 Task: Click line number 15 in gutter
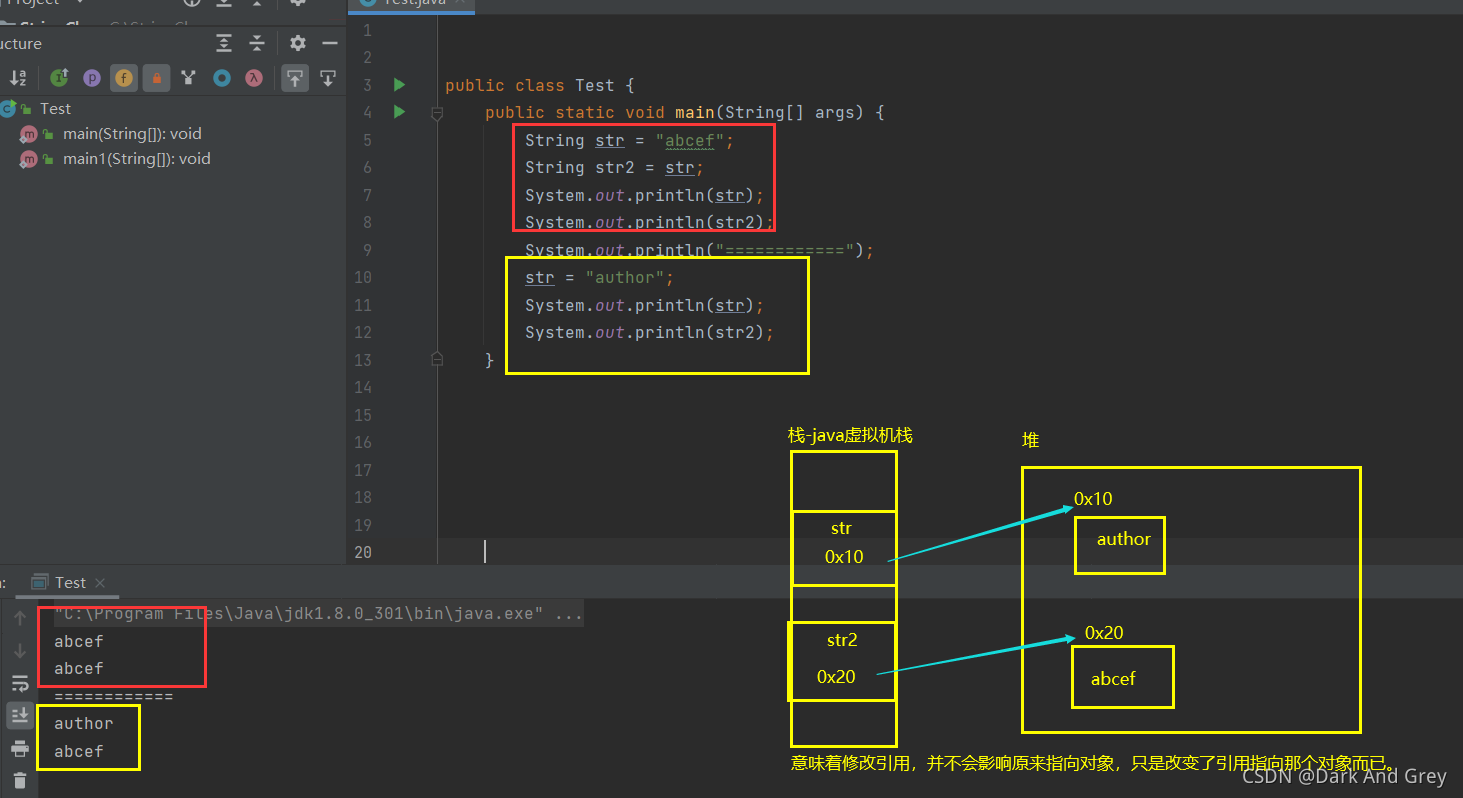point(363,415)
